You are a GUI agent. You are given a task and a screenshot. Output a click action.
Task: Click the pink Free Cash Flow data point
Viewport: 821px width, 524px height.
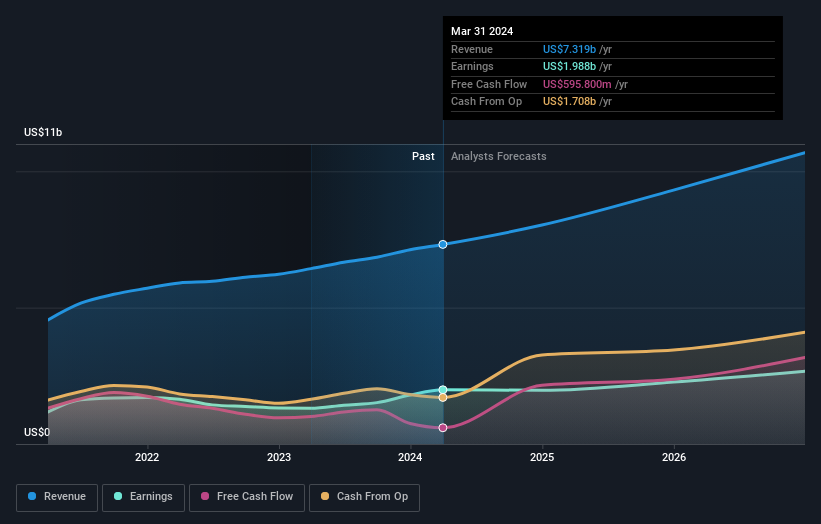[443, 428]
